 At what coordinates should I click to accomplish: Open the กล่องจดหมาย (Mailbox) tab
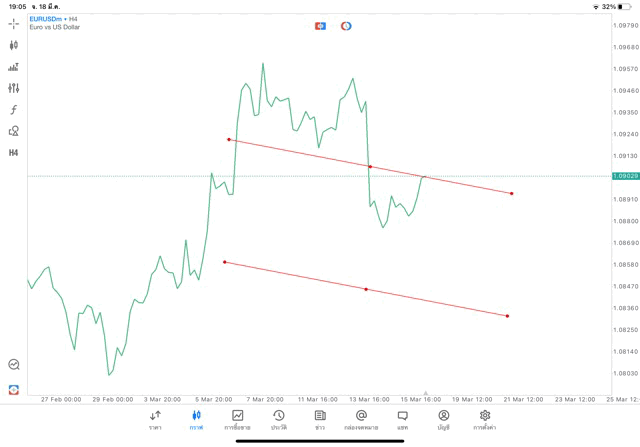point(361,420)
